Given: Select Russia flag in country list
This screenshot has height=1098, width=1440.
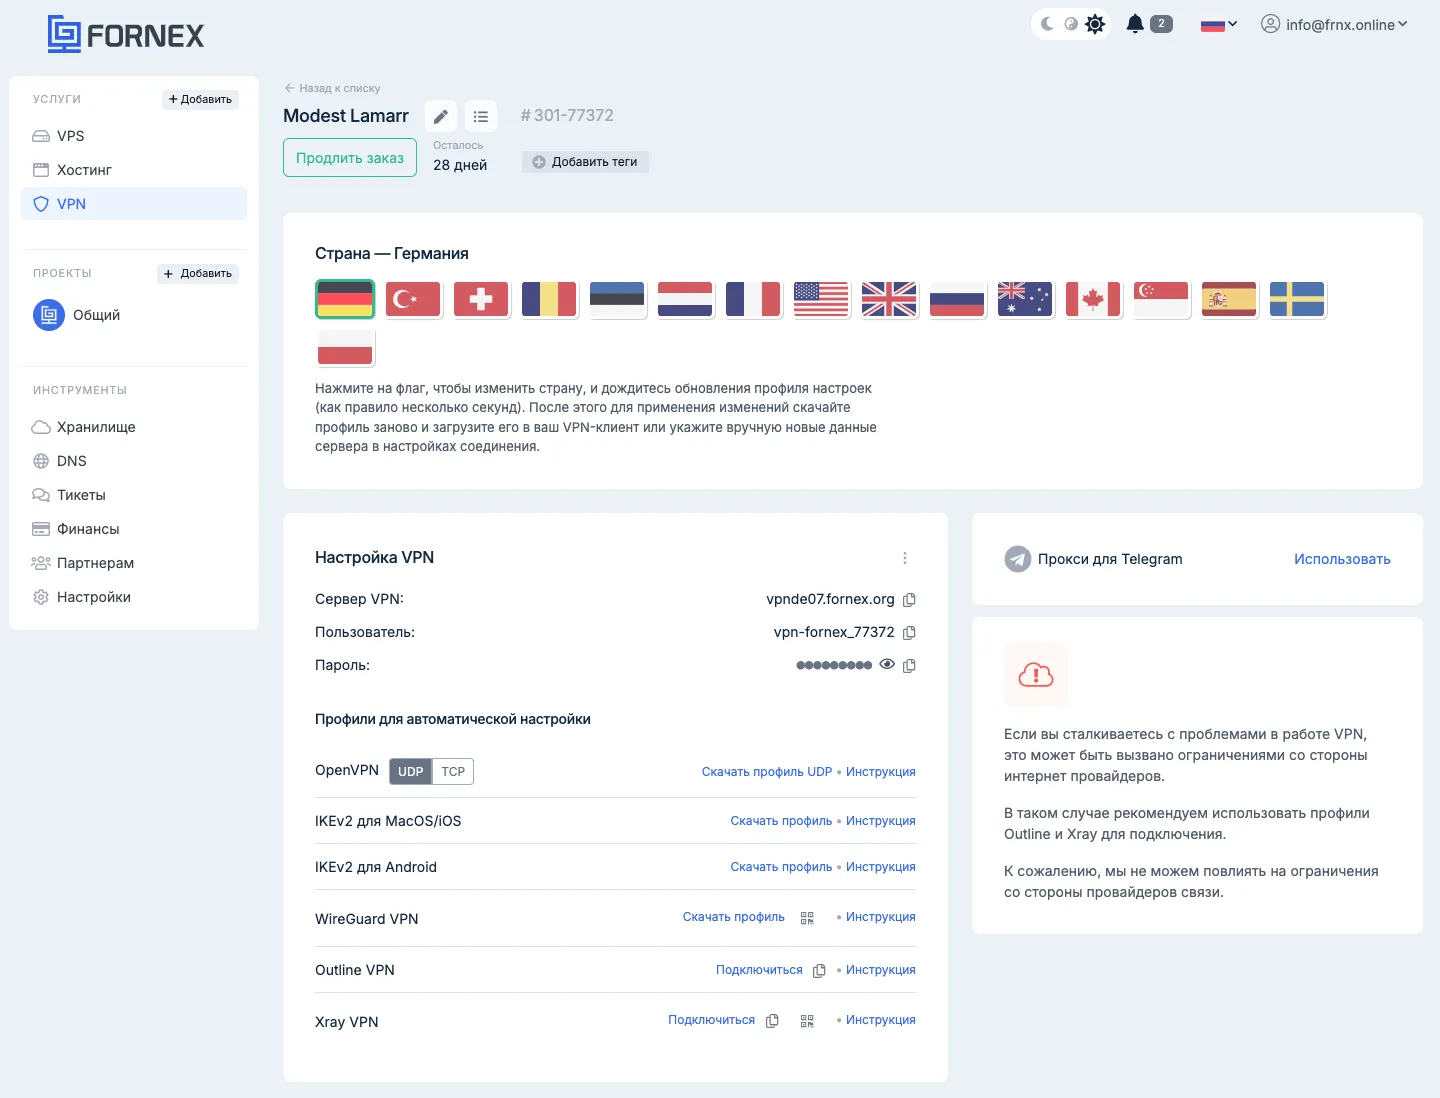Looking at the screenshot, I should [957, 299].
